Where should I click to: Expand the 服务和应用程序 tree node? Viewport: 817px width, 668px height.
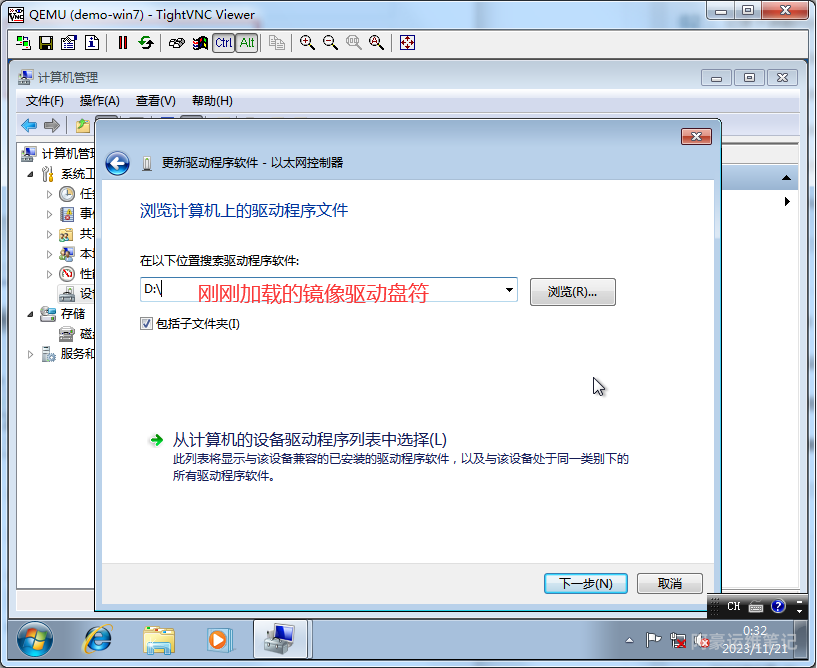click(x=29, y=354)
